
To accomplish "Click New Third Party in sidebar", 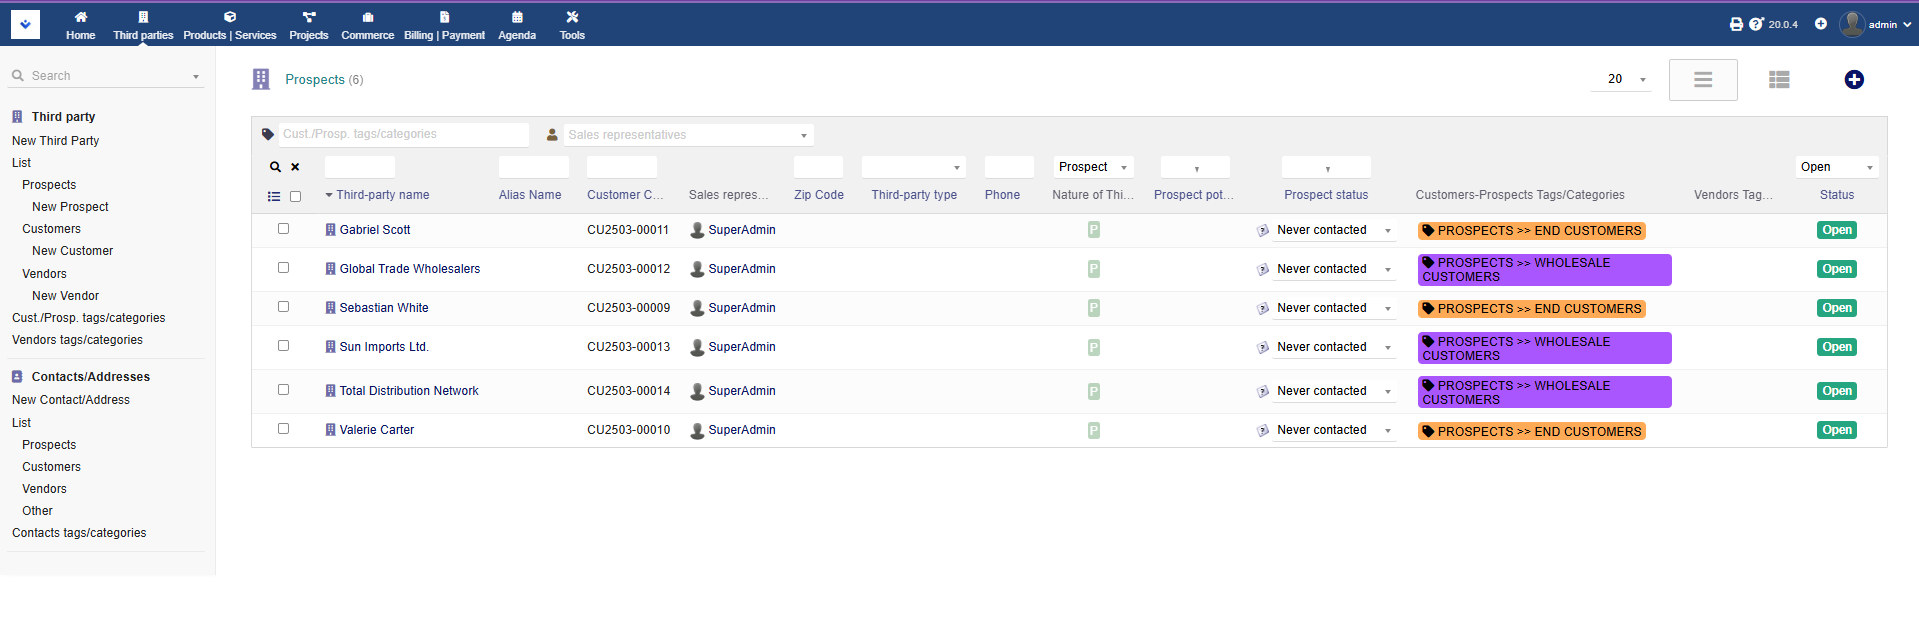I will [x=55, y=141].
